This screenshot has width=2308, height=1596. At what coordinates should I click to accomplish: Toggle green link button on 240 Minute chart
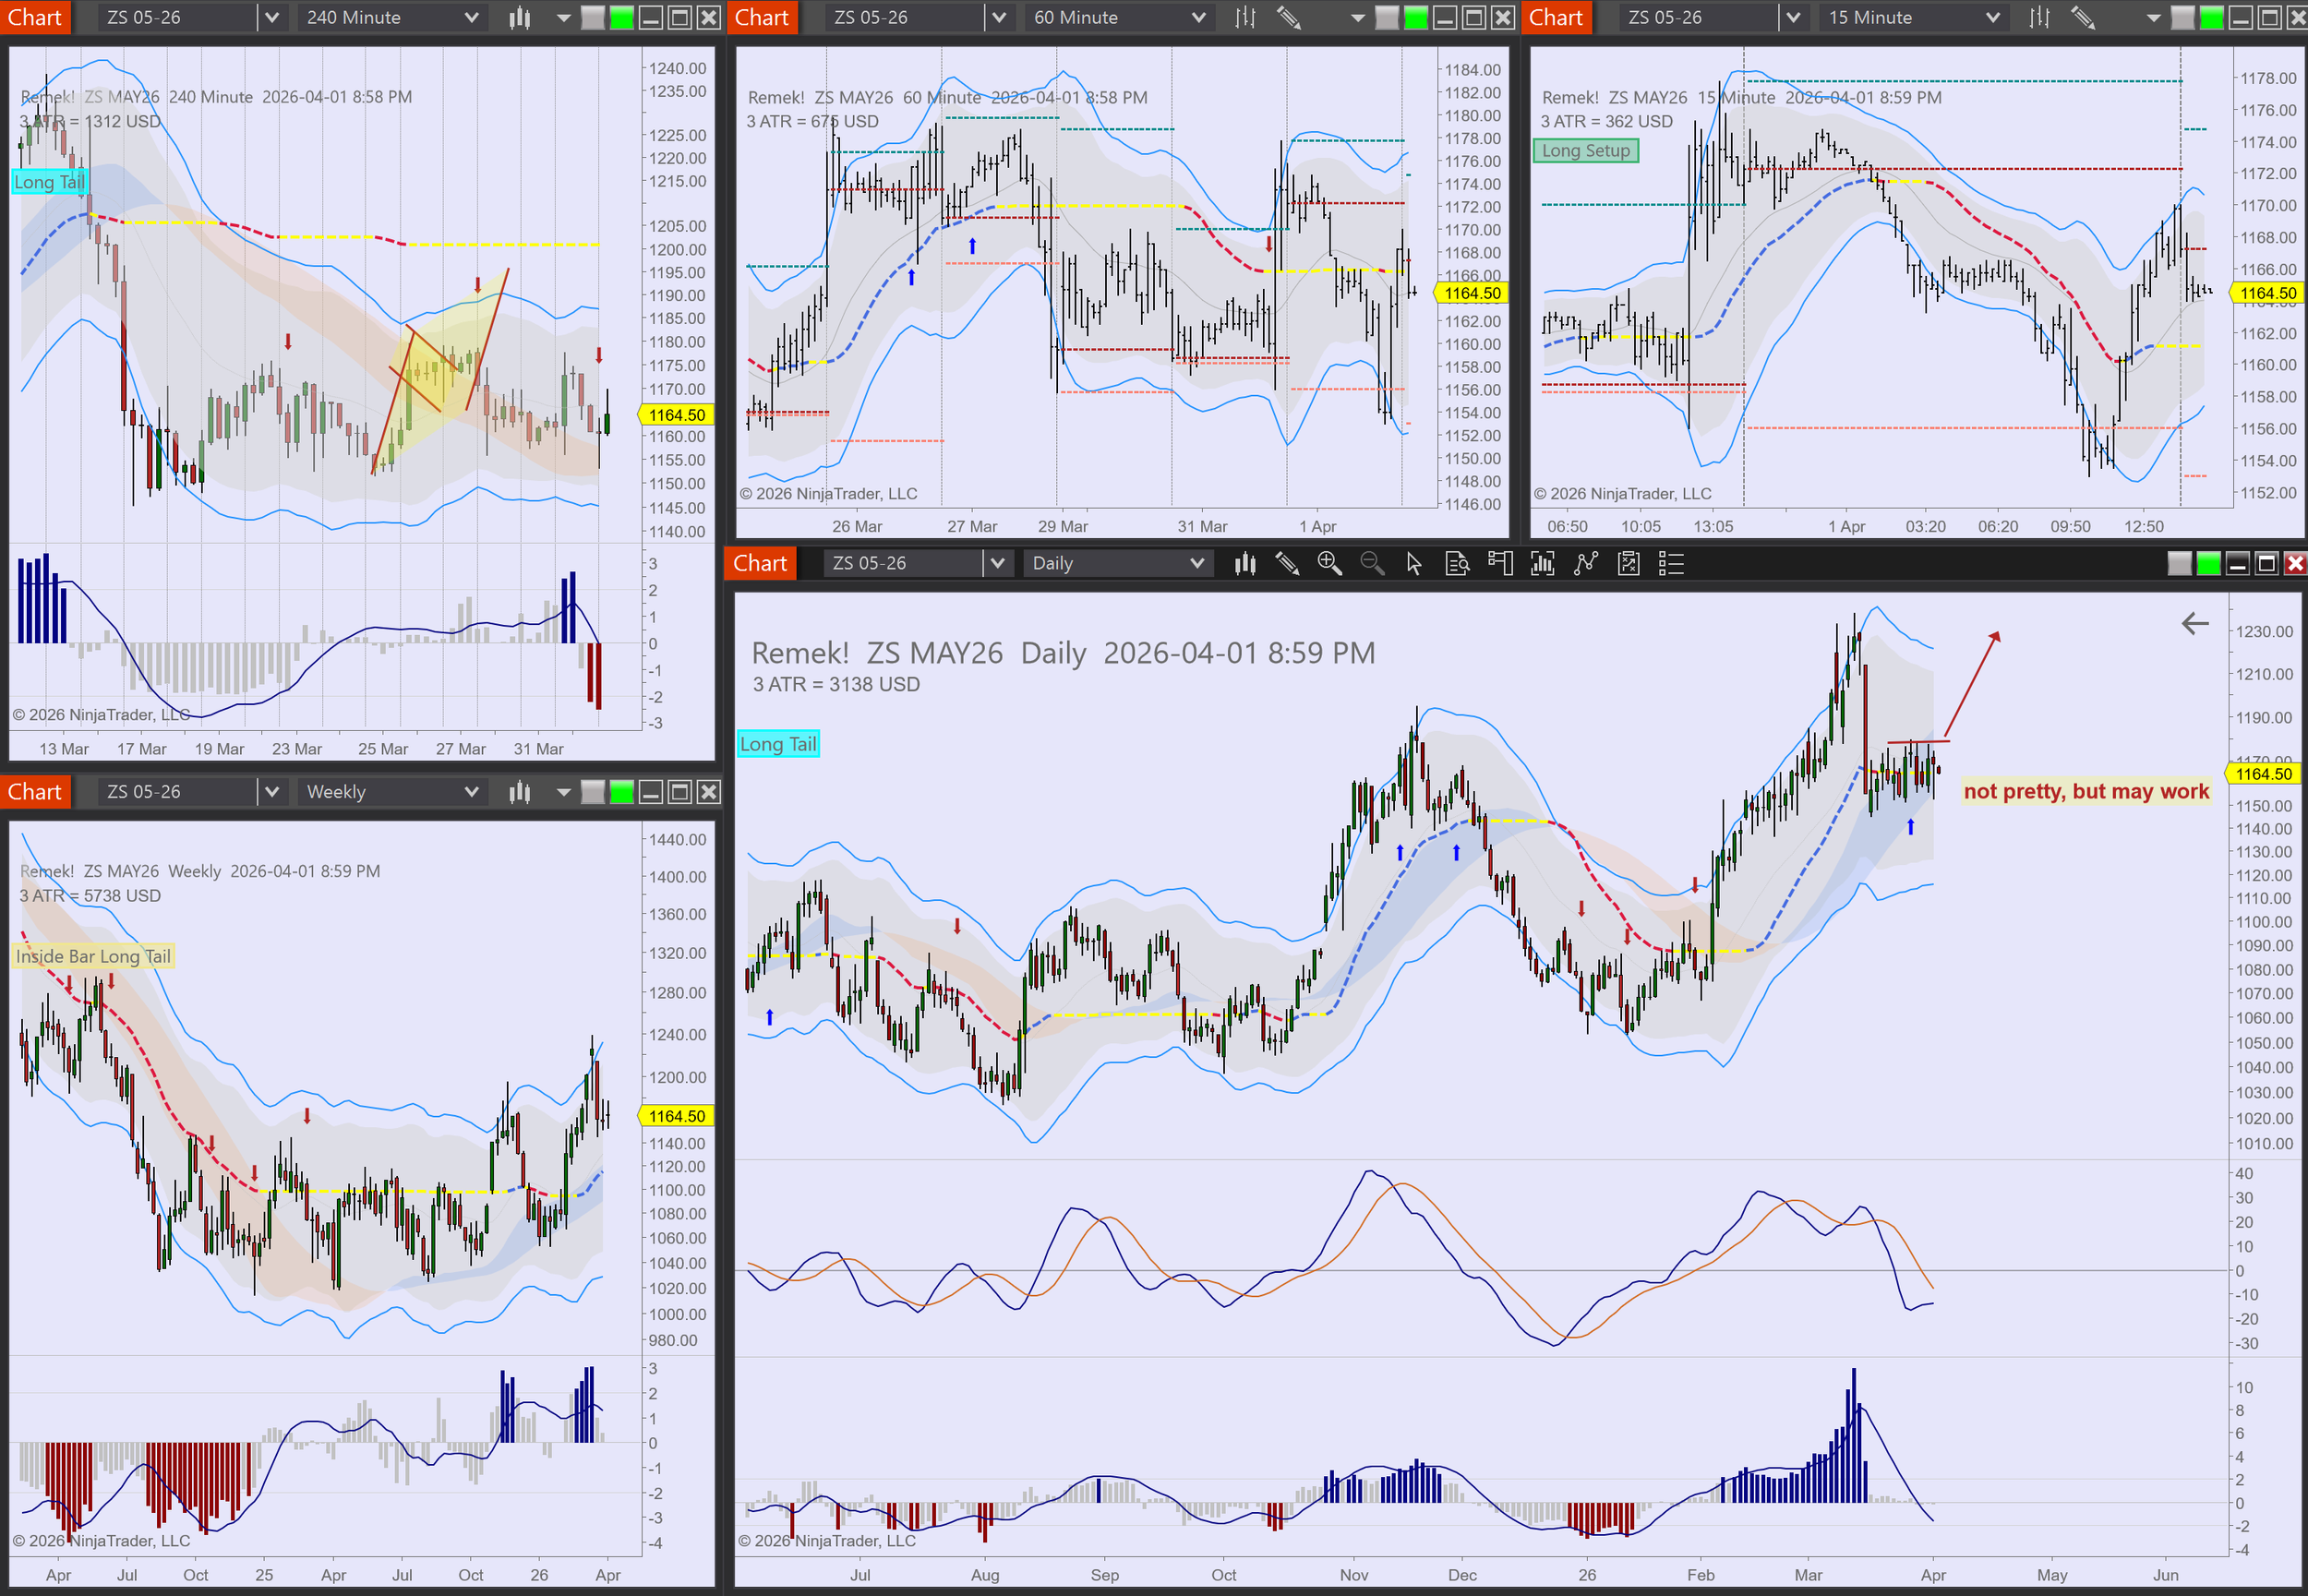click(x=622, y=18)
